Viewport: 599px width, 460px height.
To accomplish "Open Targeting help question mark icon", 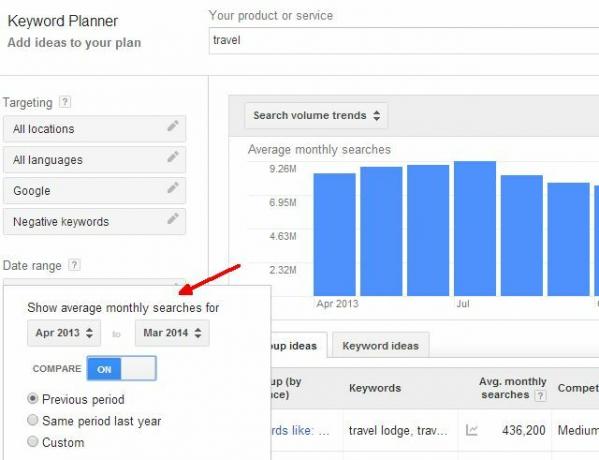I will [x=65, y=102].
